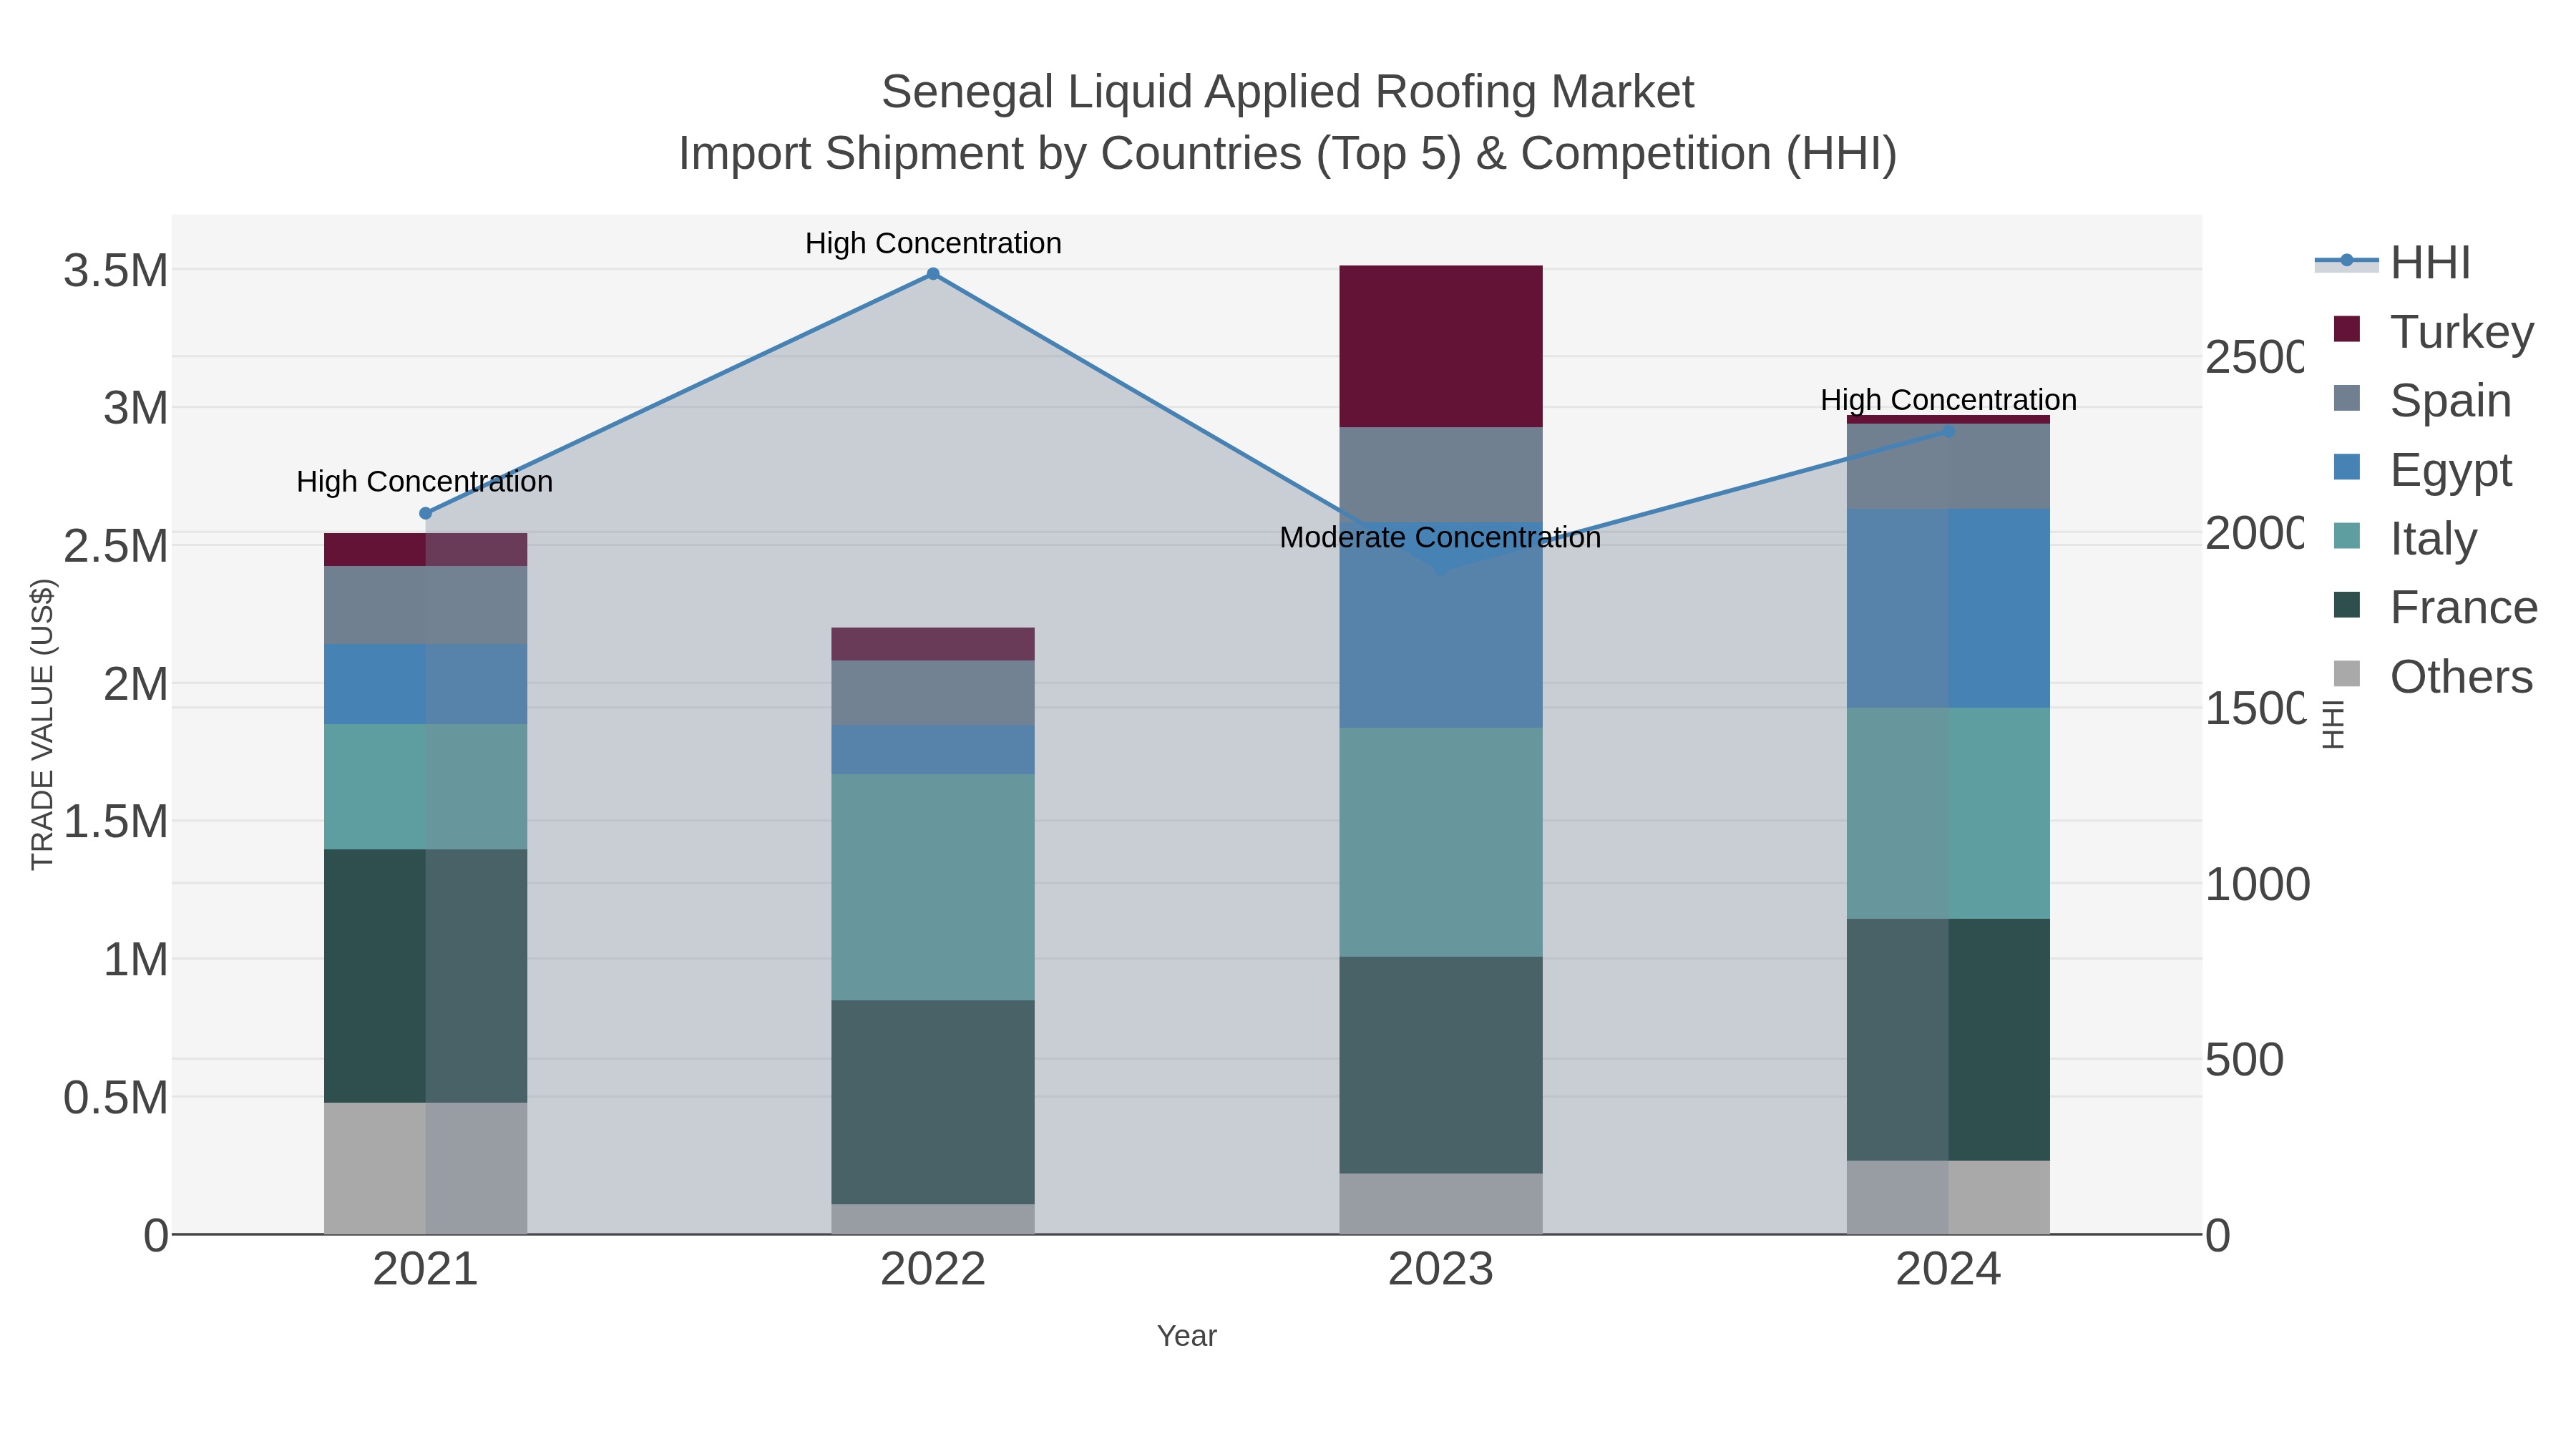Screen dimensions: 2576x1449
Task: Toggle the Spain legend entry
Action: [2422, 400]
